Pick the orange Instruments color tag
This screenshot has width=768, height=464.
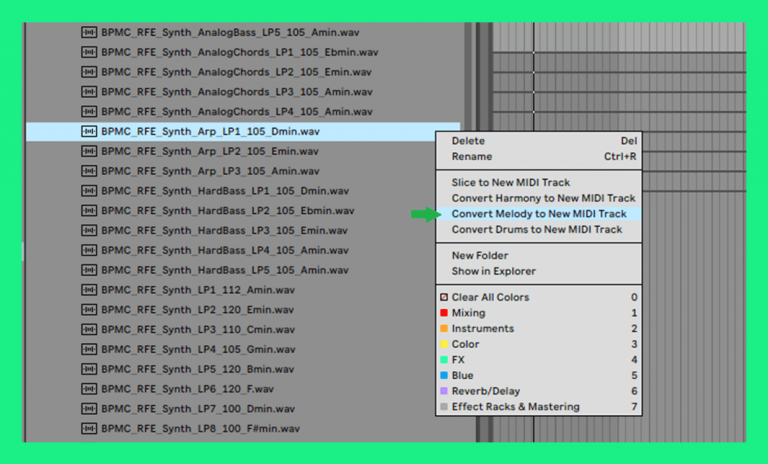pyautogui.click(x=482, y=329)
